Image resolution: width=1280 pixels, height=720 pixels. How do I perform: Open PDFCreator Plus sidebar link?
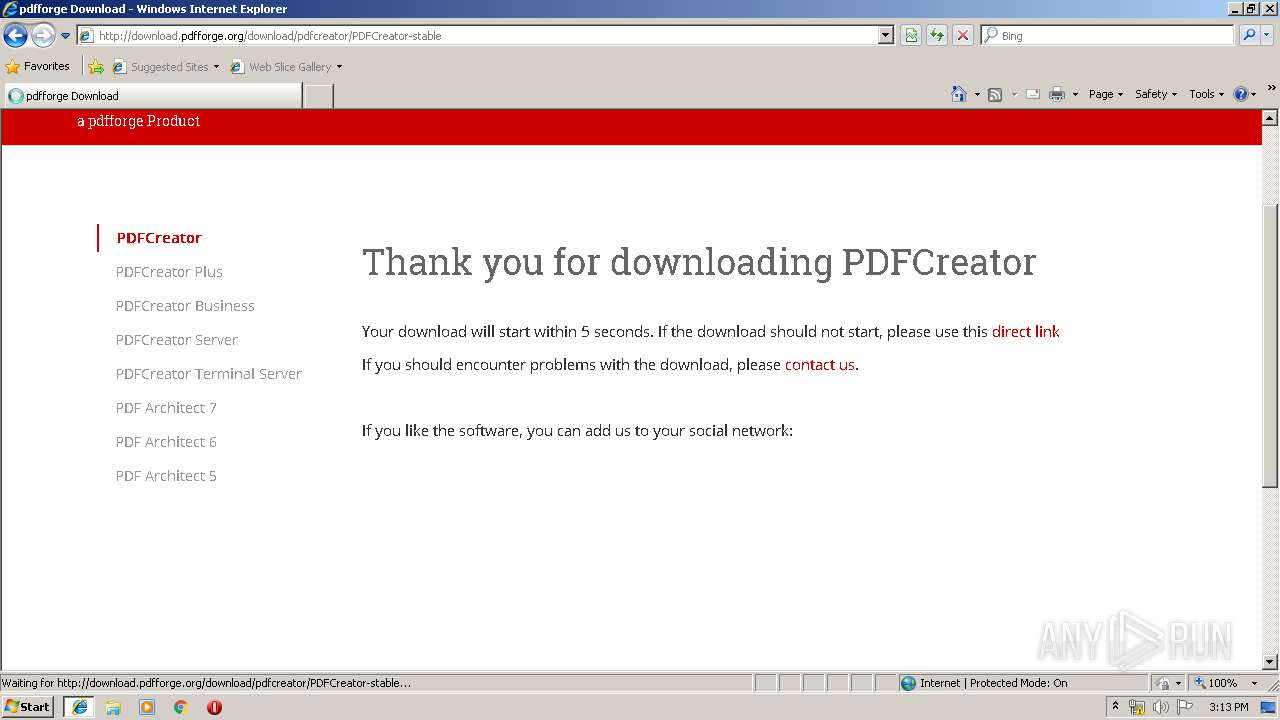pyautogui.click(x=169, y=272)
